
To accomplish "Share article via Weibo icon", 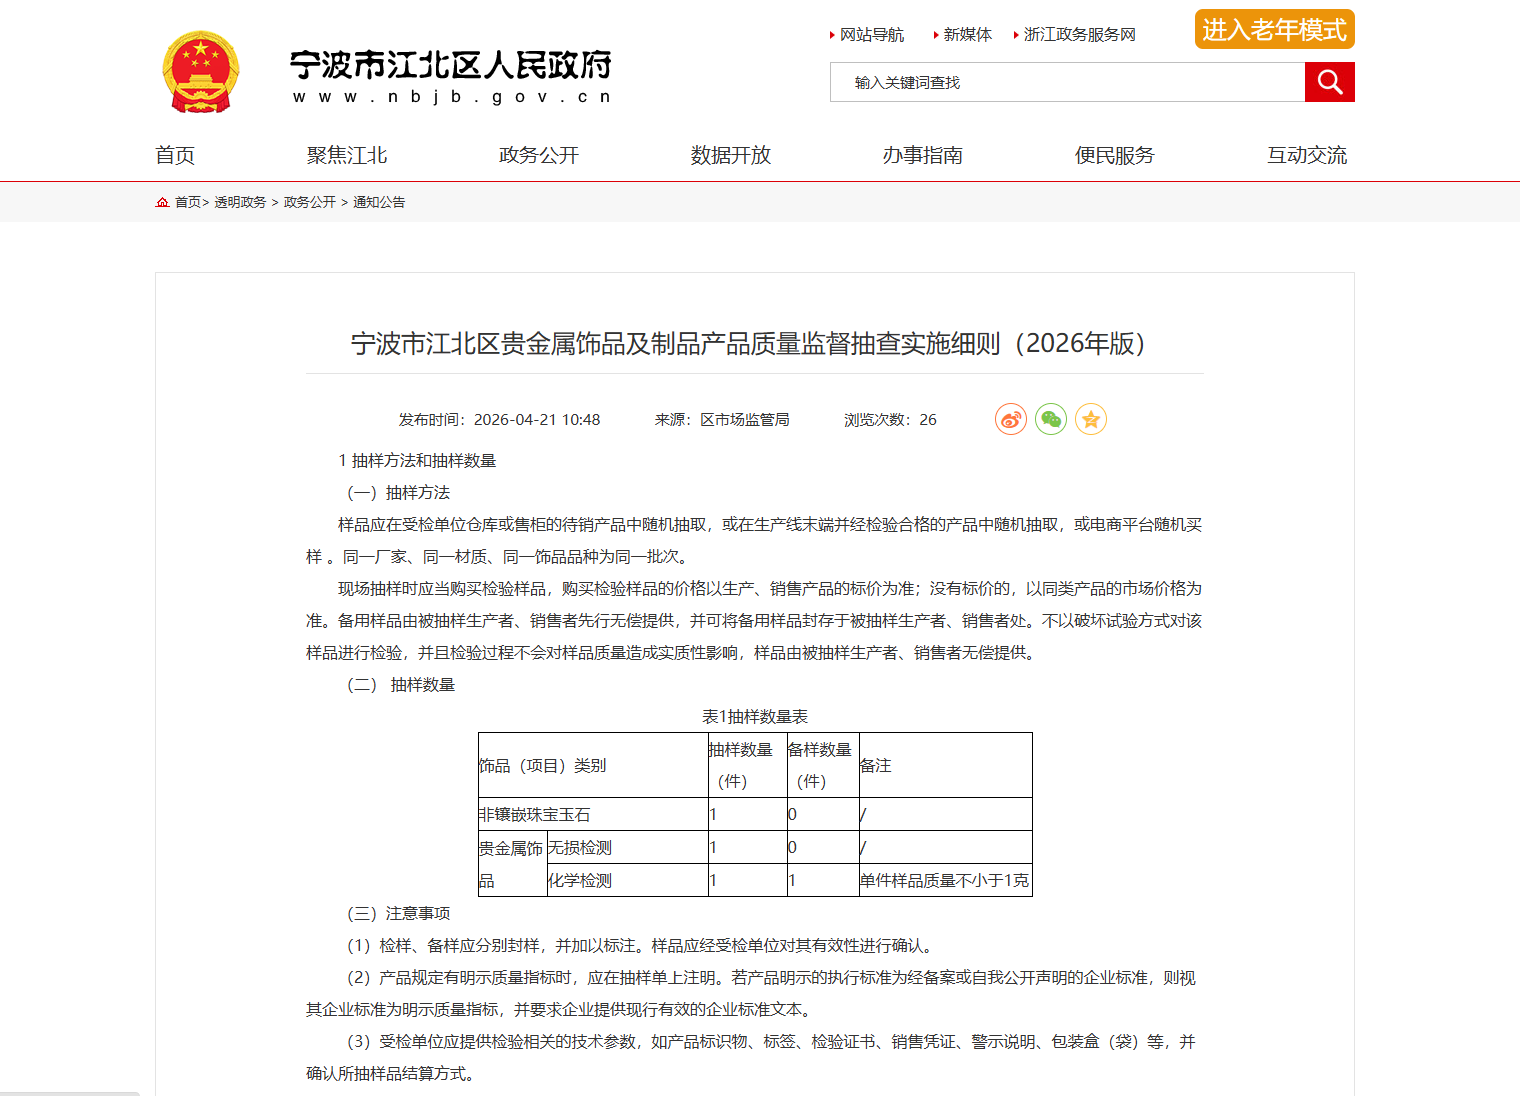I will (1011, 419).
